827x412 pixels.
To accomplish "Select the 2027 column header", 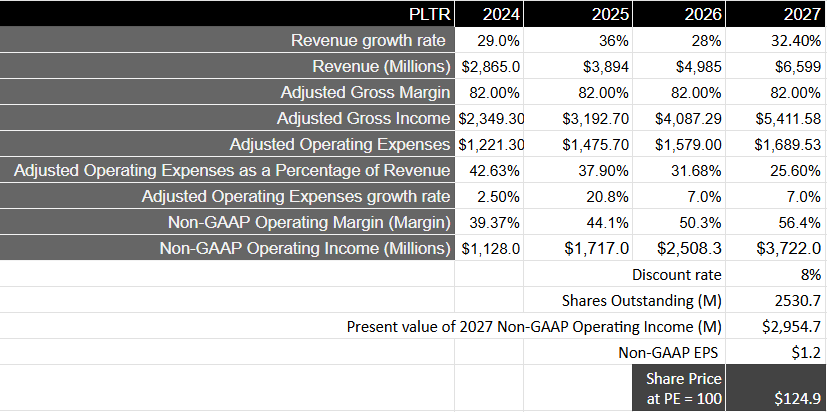I will pos(776,14).
